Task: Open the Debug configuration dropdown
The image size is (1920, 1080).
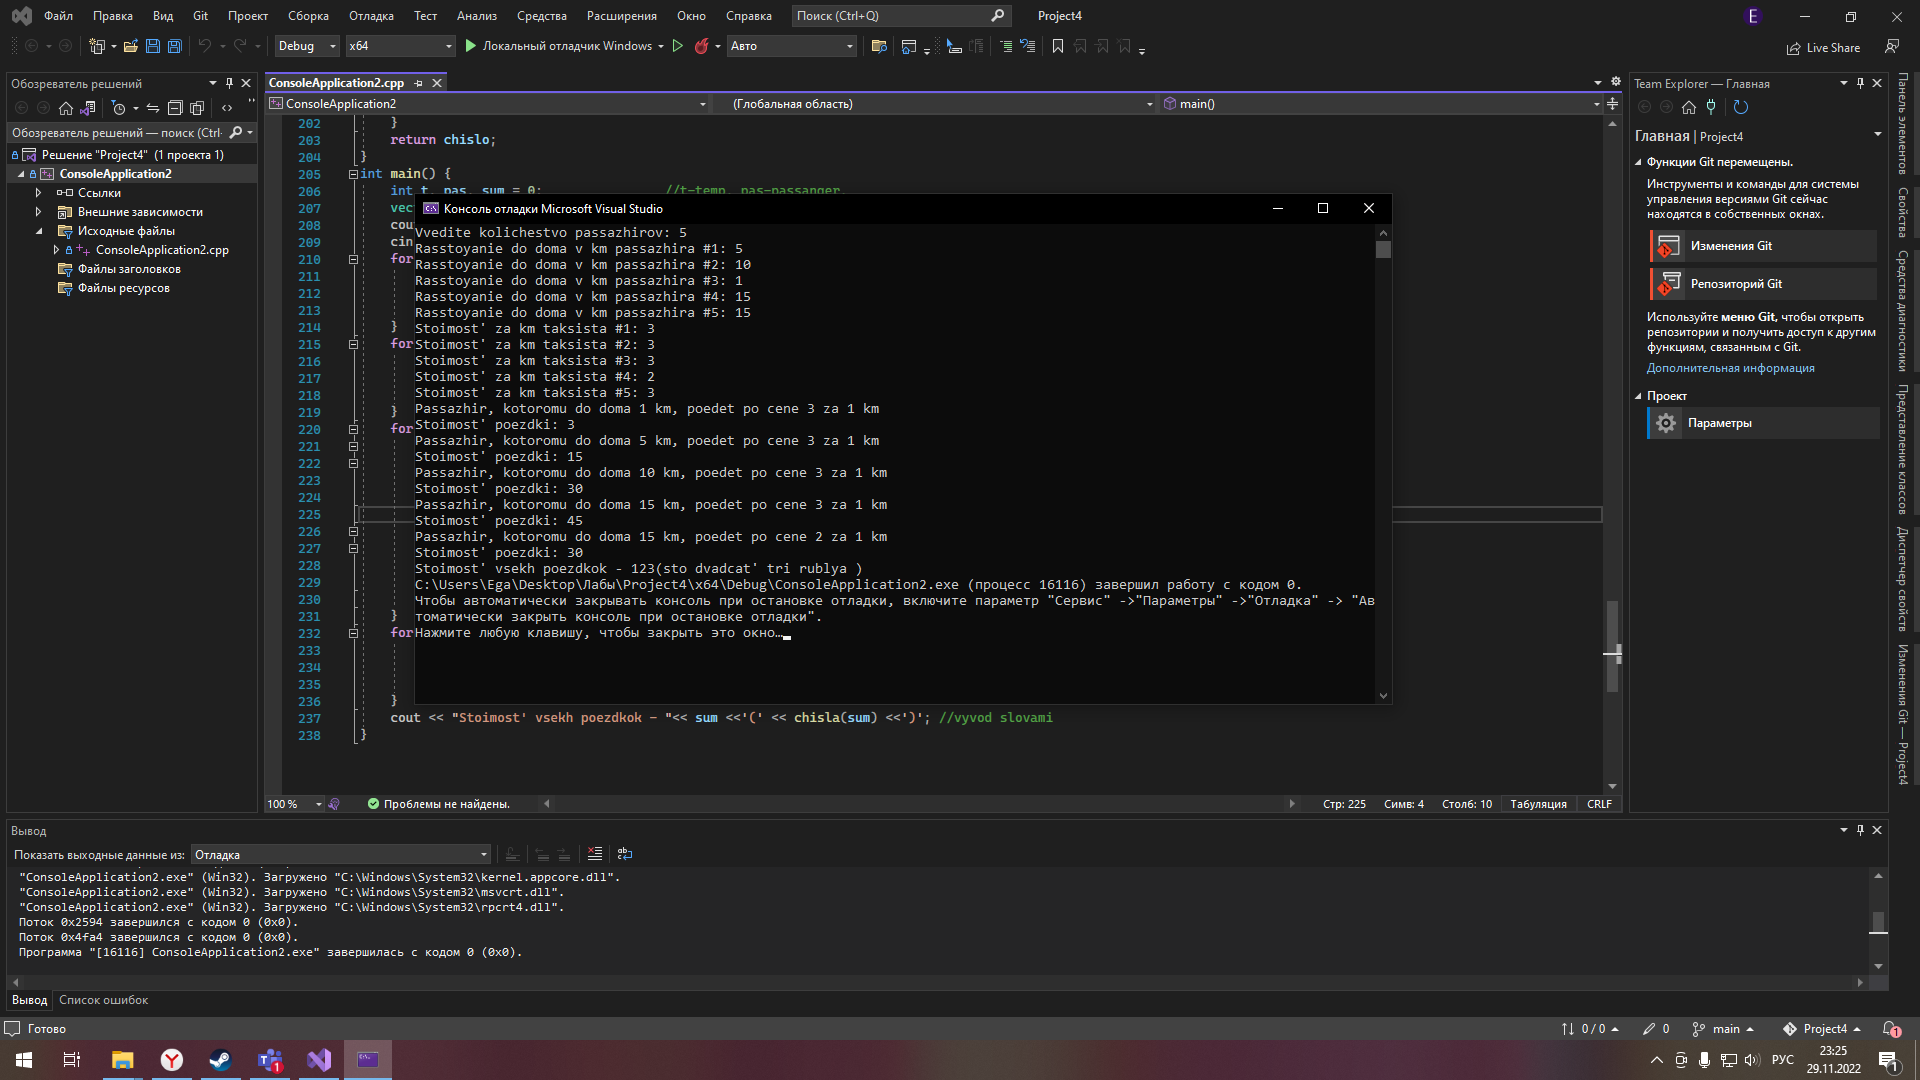Action: pyautogui.click(x=307, y=46)
